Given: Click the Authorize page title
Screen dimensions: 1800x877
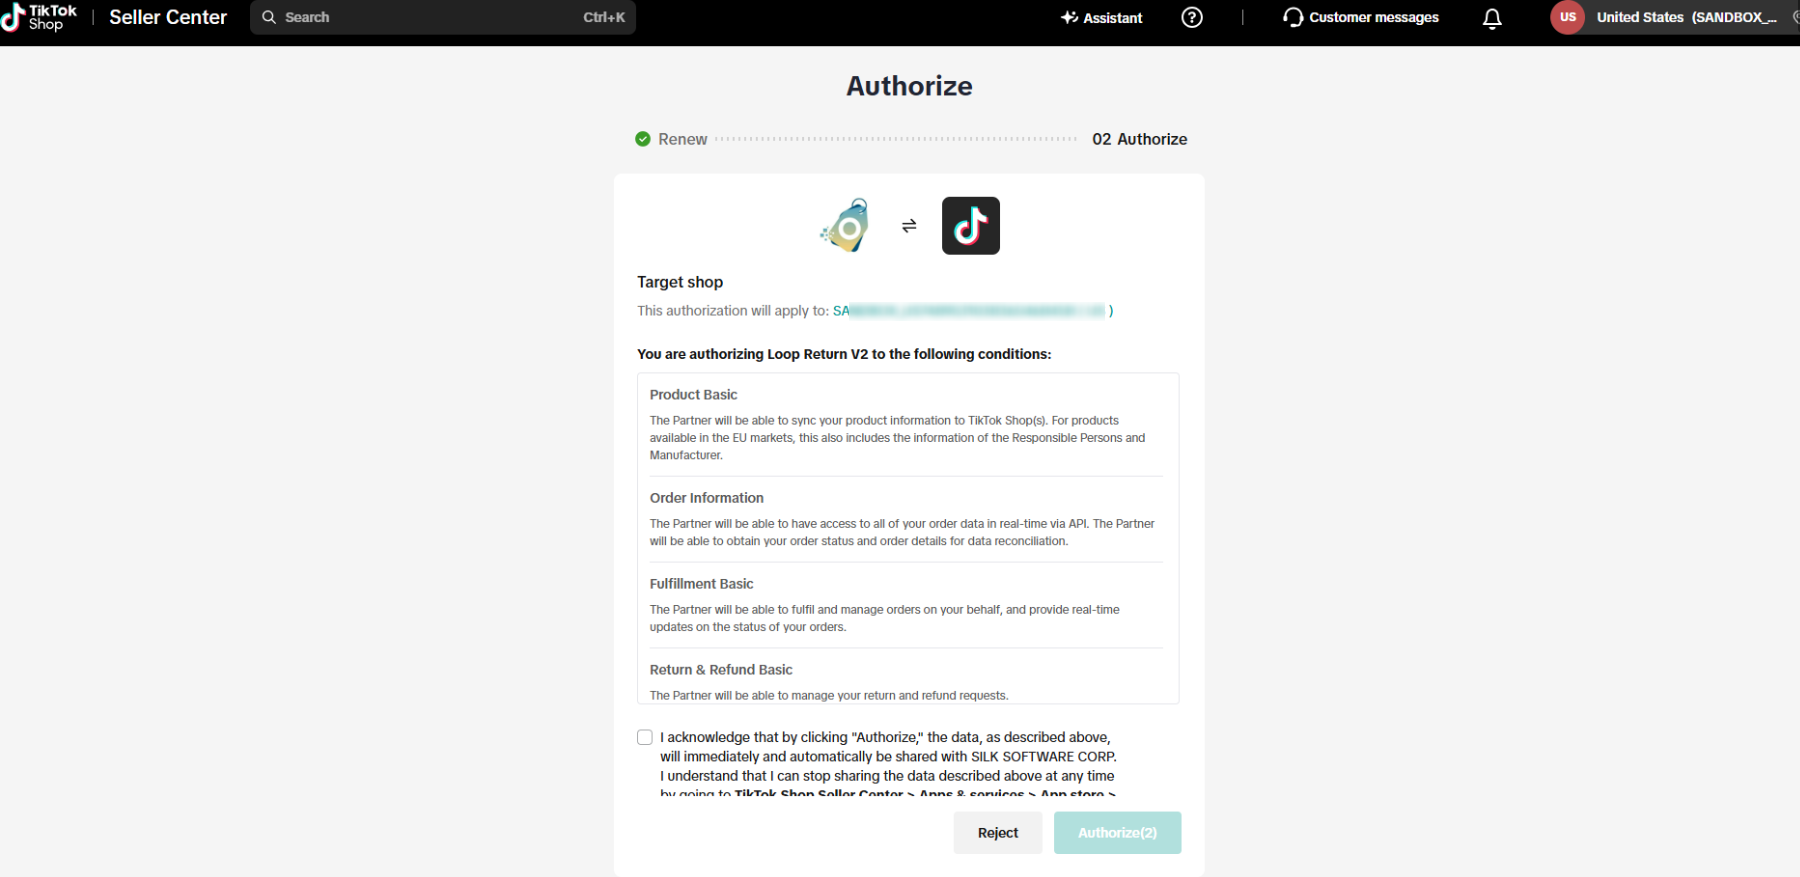Looking at the screenshot, I should 909,86.
